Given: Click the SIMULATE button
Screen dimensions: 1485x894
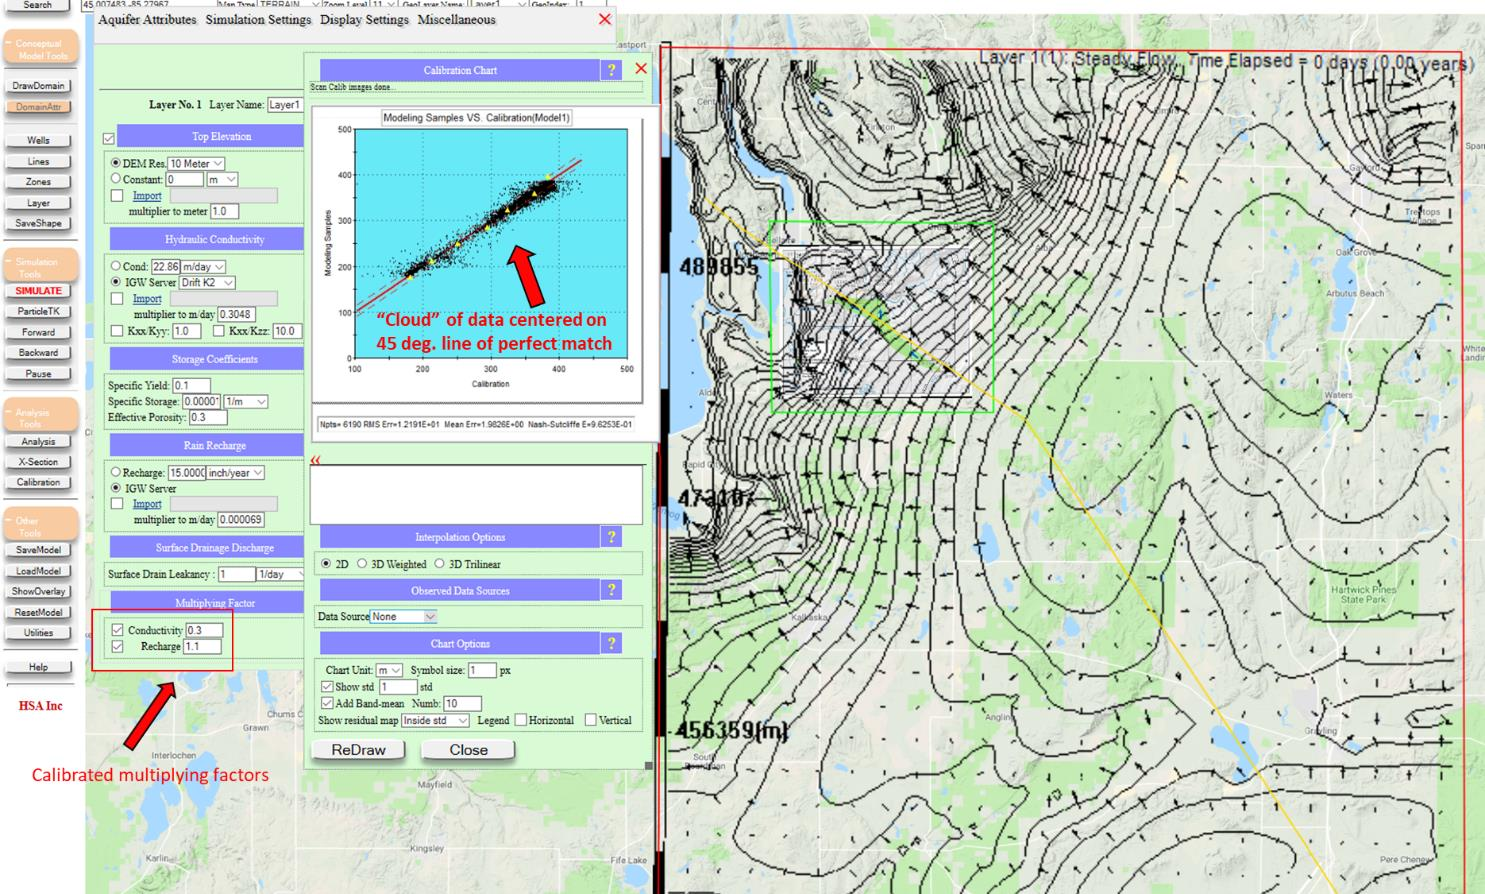Looking at the screenshot, I should click(38, 291).
